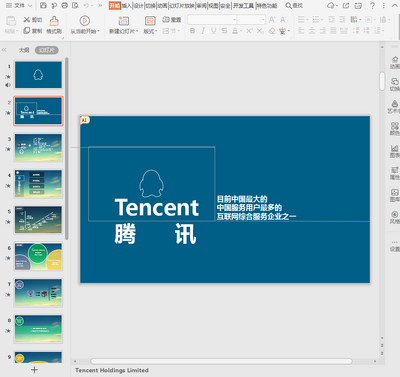Open the Layout (版式) dropdown
Viewport: 400px width, 377px height.
(x=150, y=31)
